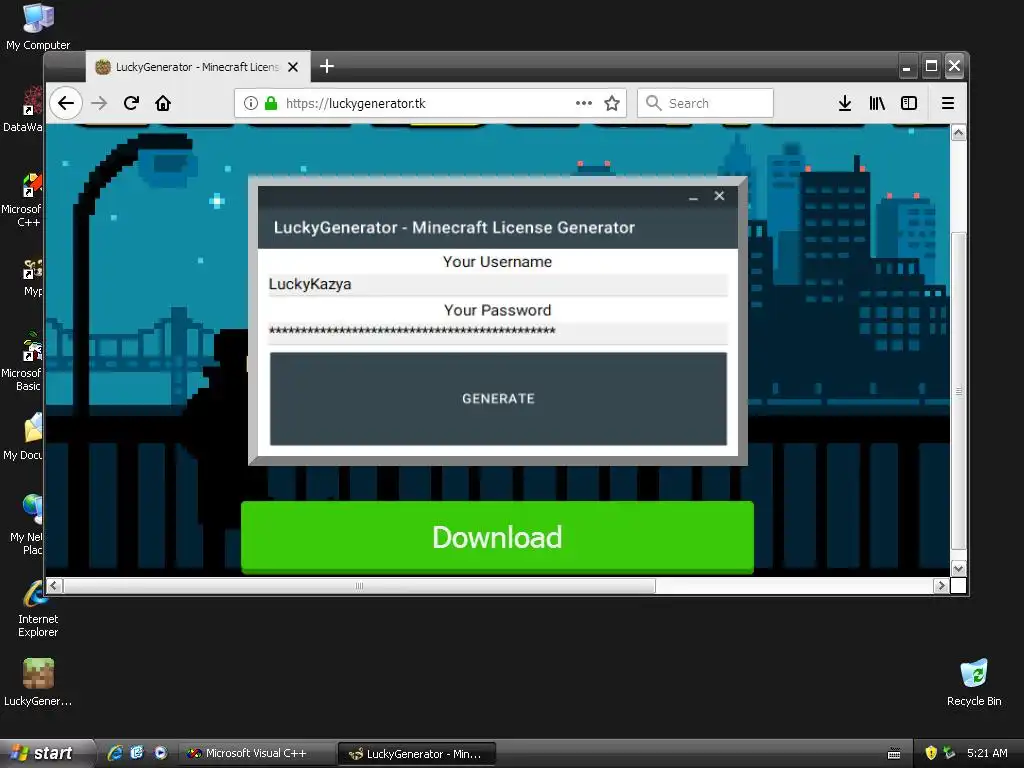
Task: Click the keyboard tray icon
Action: [x=894, y=754]
